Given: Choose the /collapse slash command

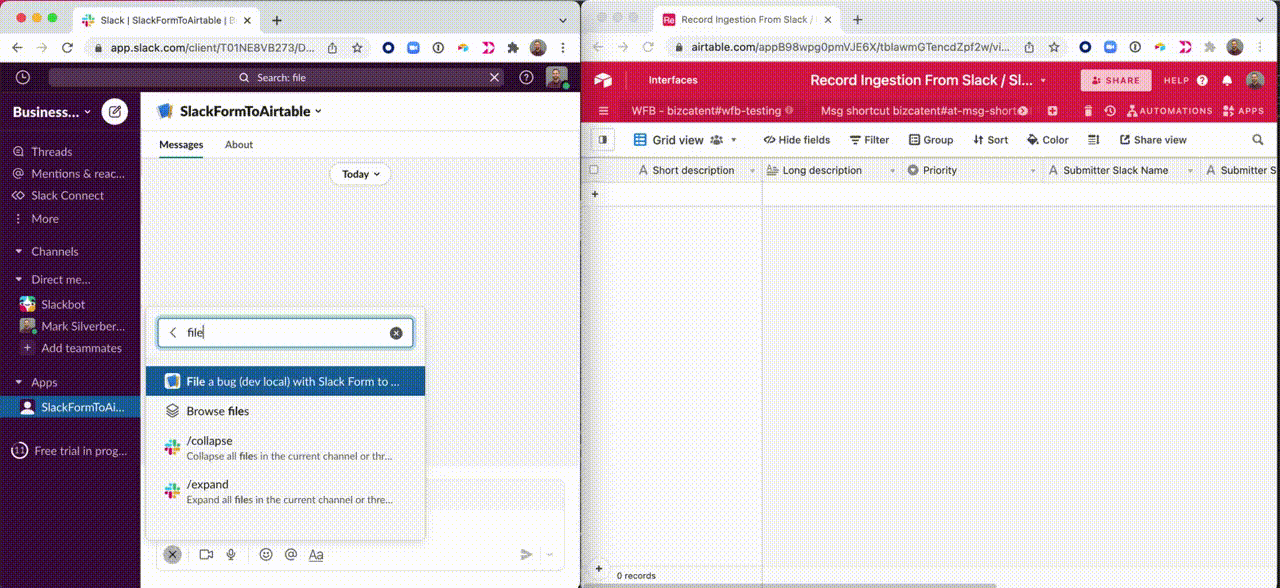Looking at the screenshot, I should [285, 448].
